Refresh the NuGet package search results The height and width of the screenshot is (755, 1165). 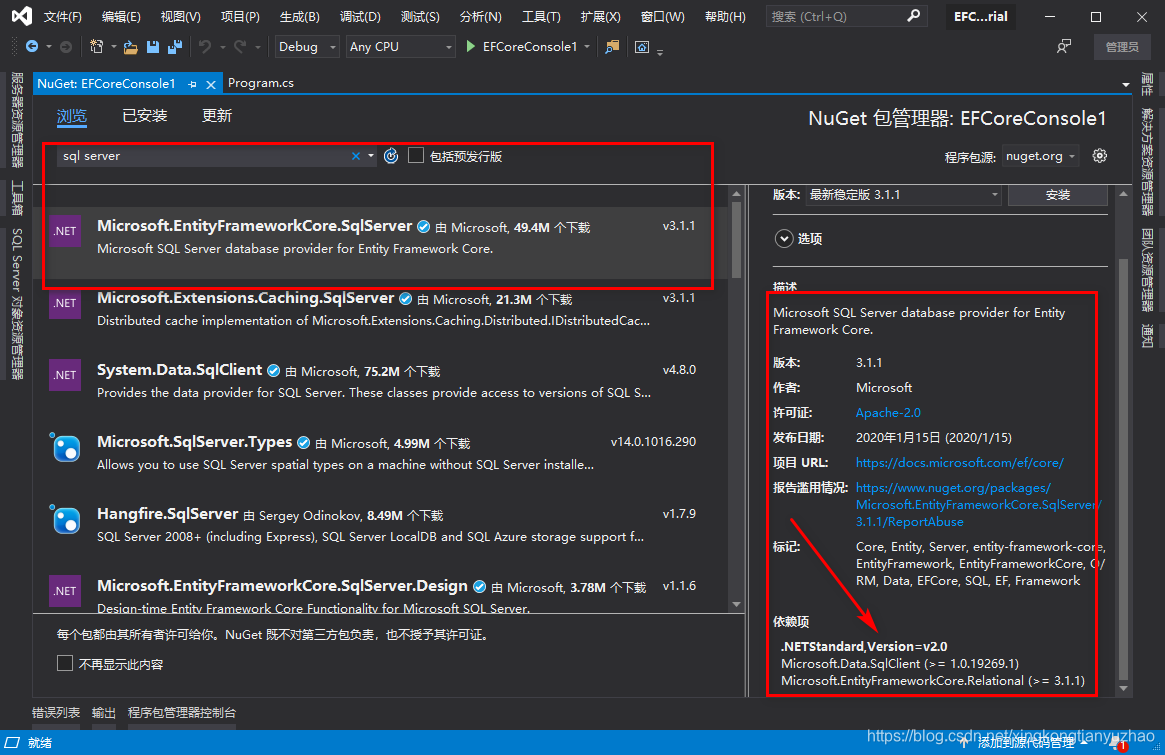point(391,156)
